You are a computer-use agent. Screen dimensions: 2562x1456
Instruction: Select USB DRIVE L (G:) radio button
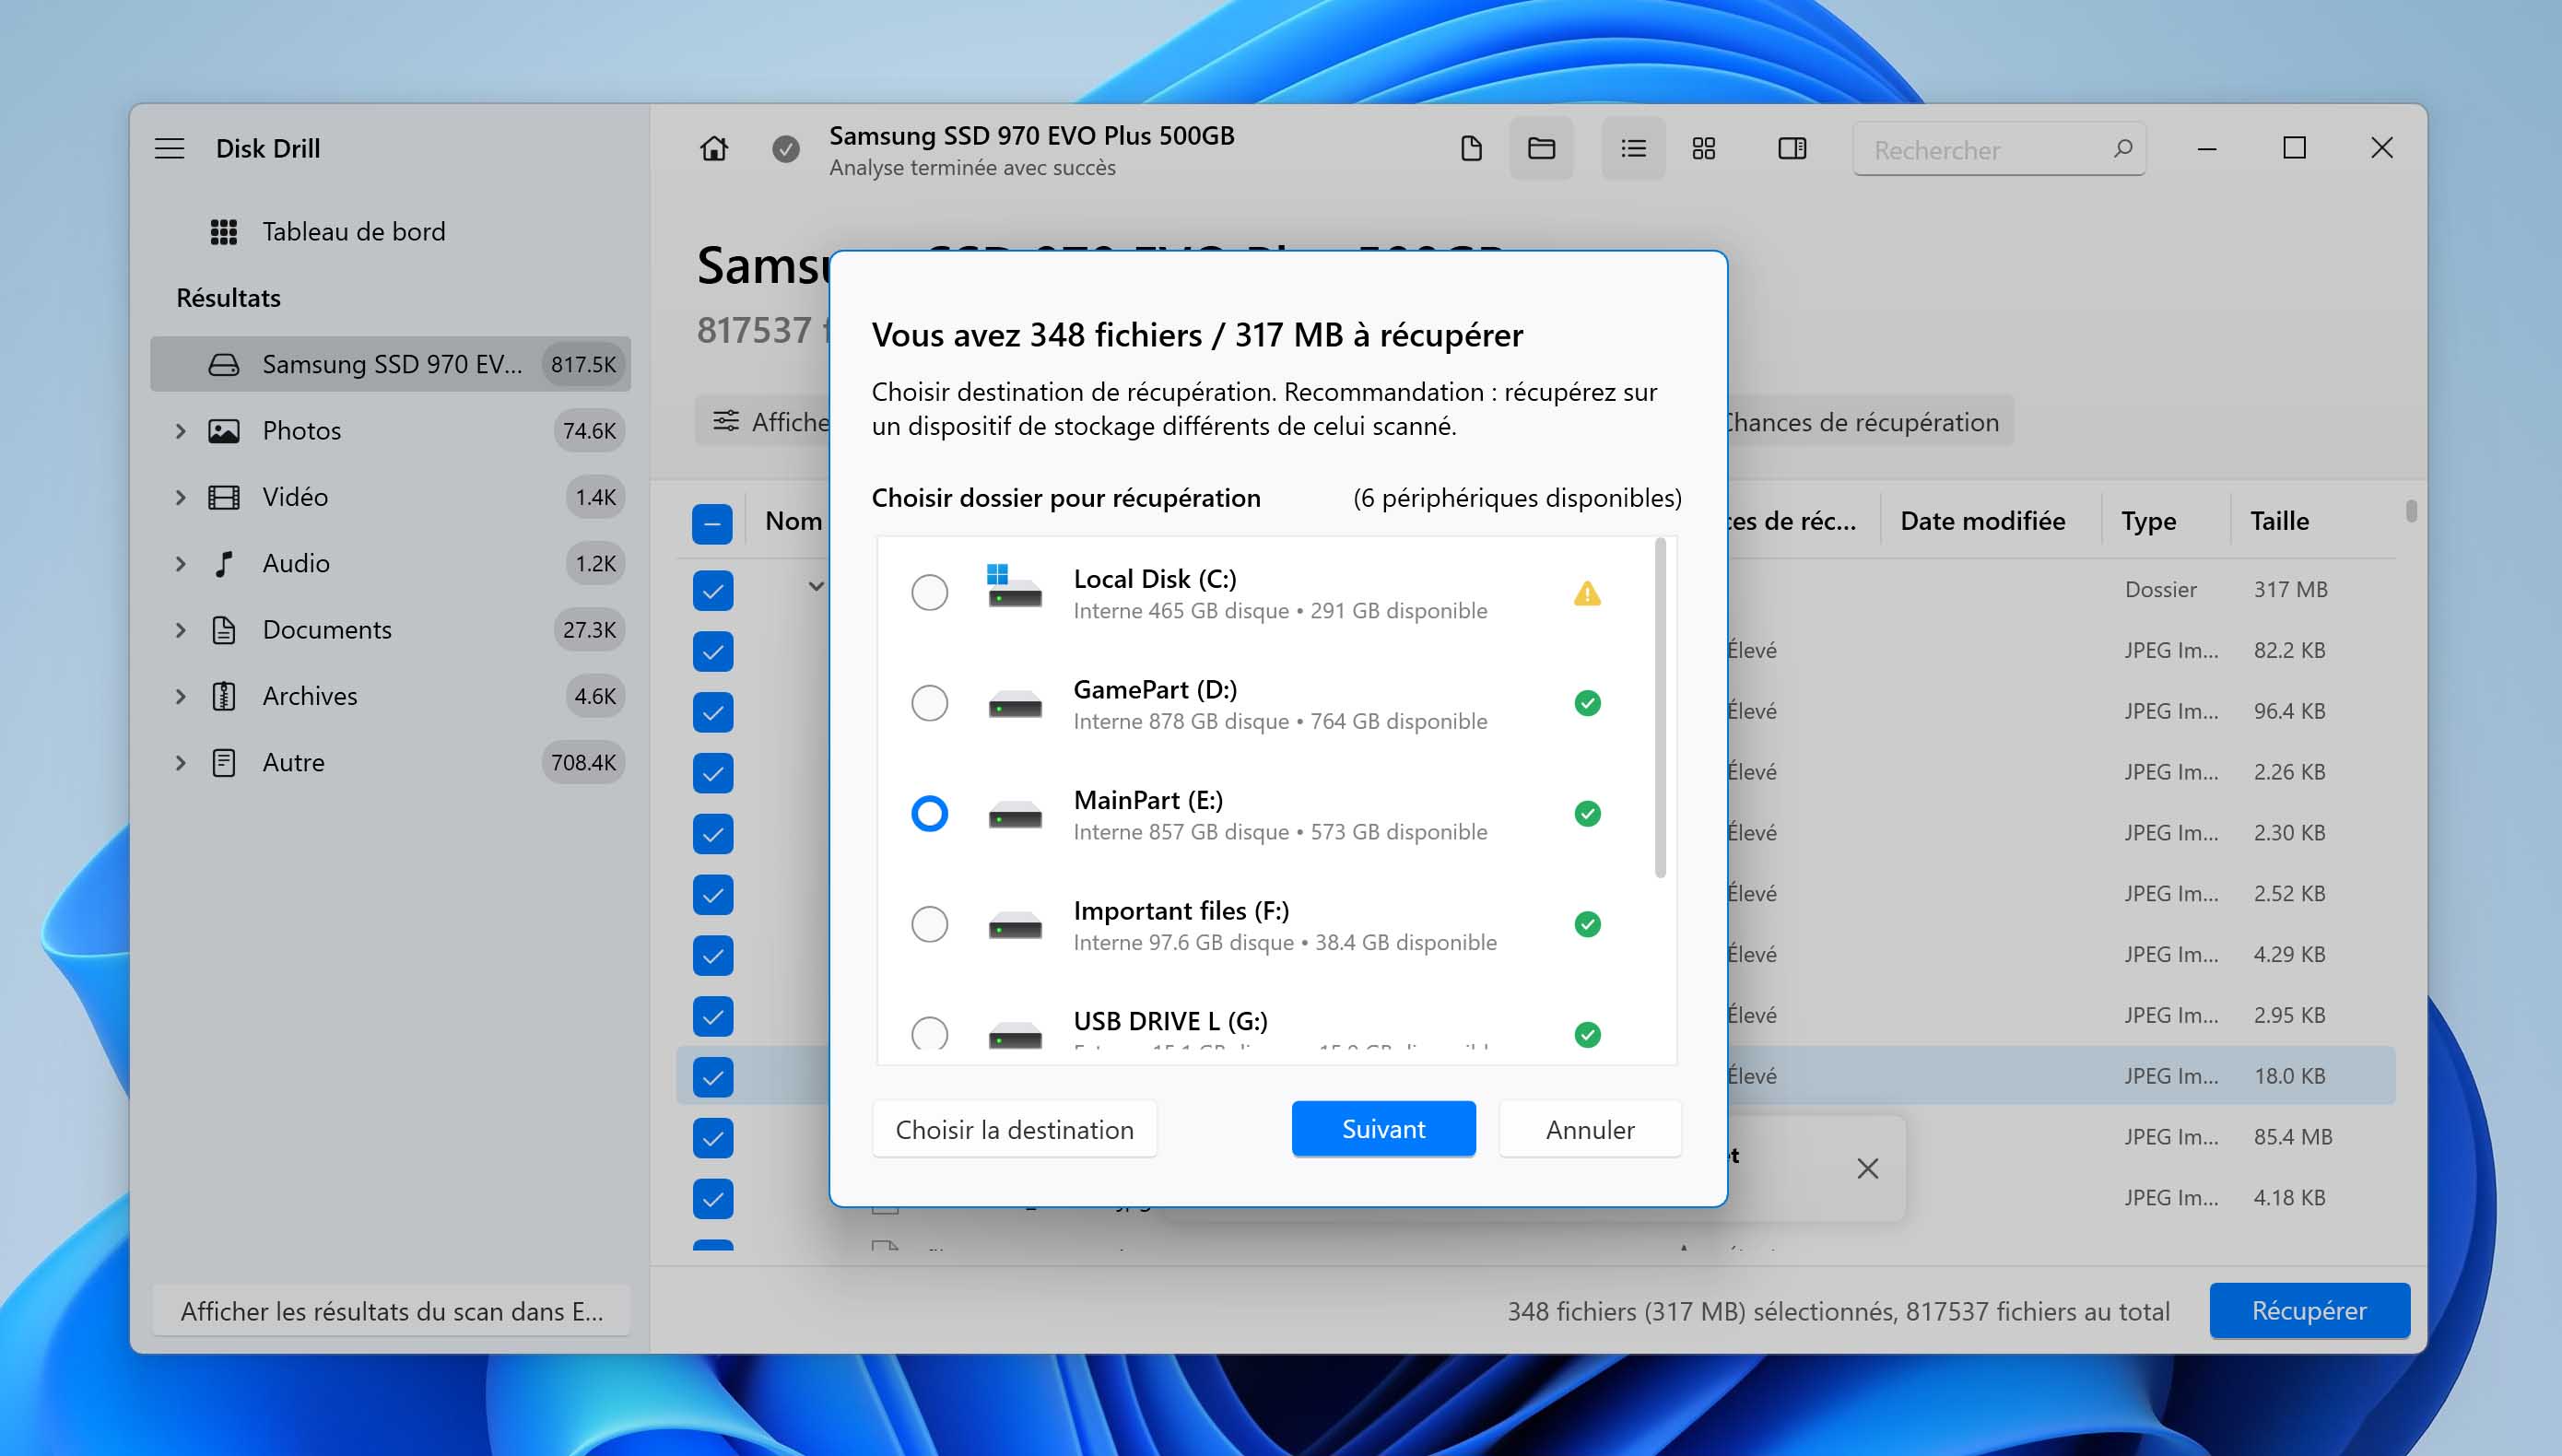(929, 1033)
